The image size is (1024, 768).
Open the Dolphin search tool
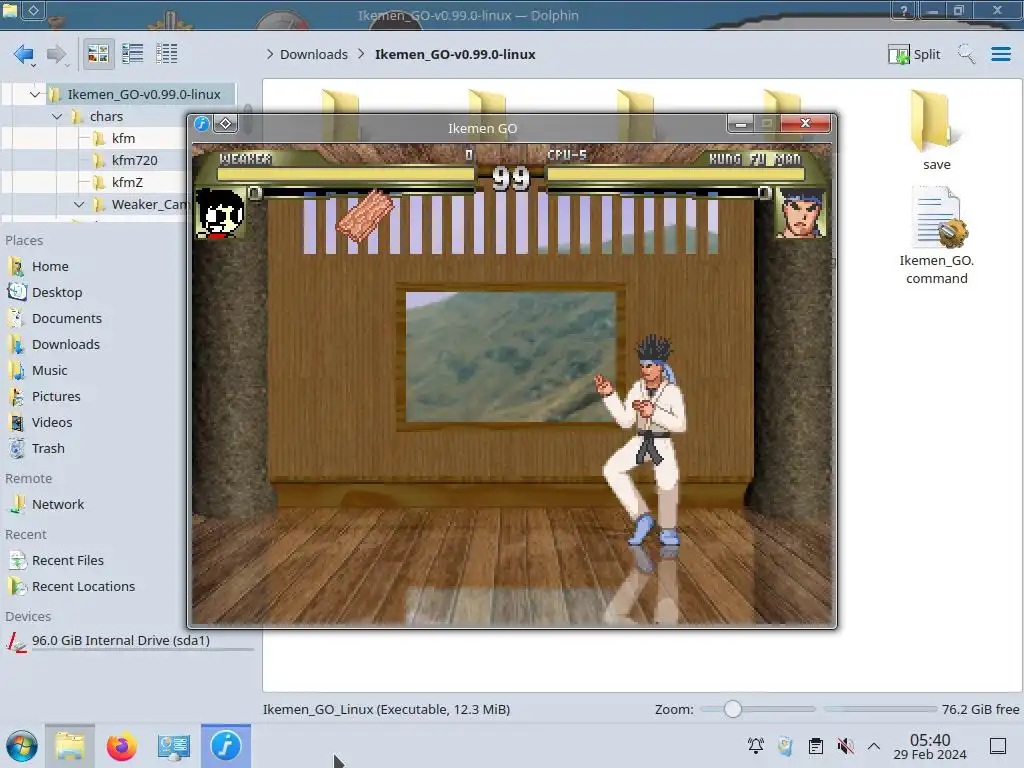coord(967,54)
